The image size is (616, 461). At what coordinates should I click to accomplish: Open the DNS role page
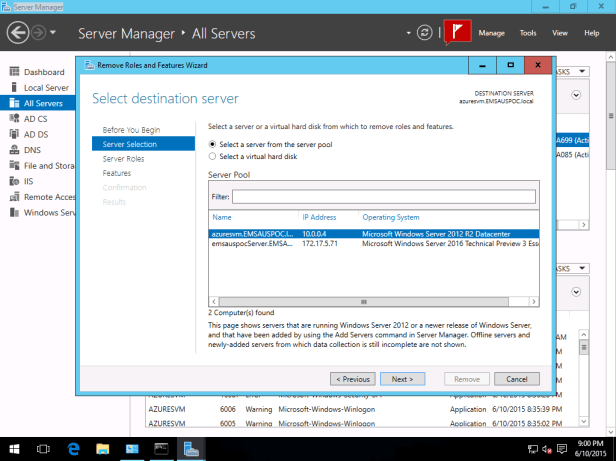(x=34, y=150)
